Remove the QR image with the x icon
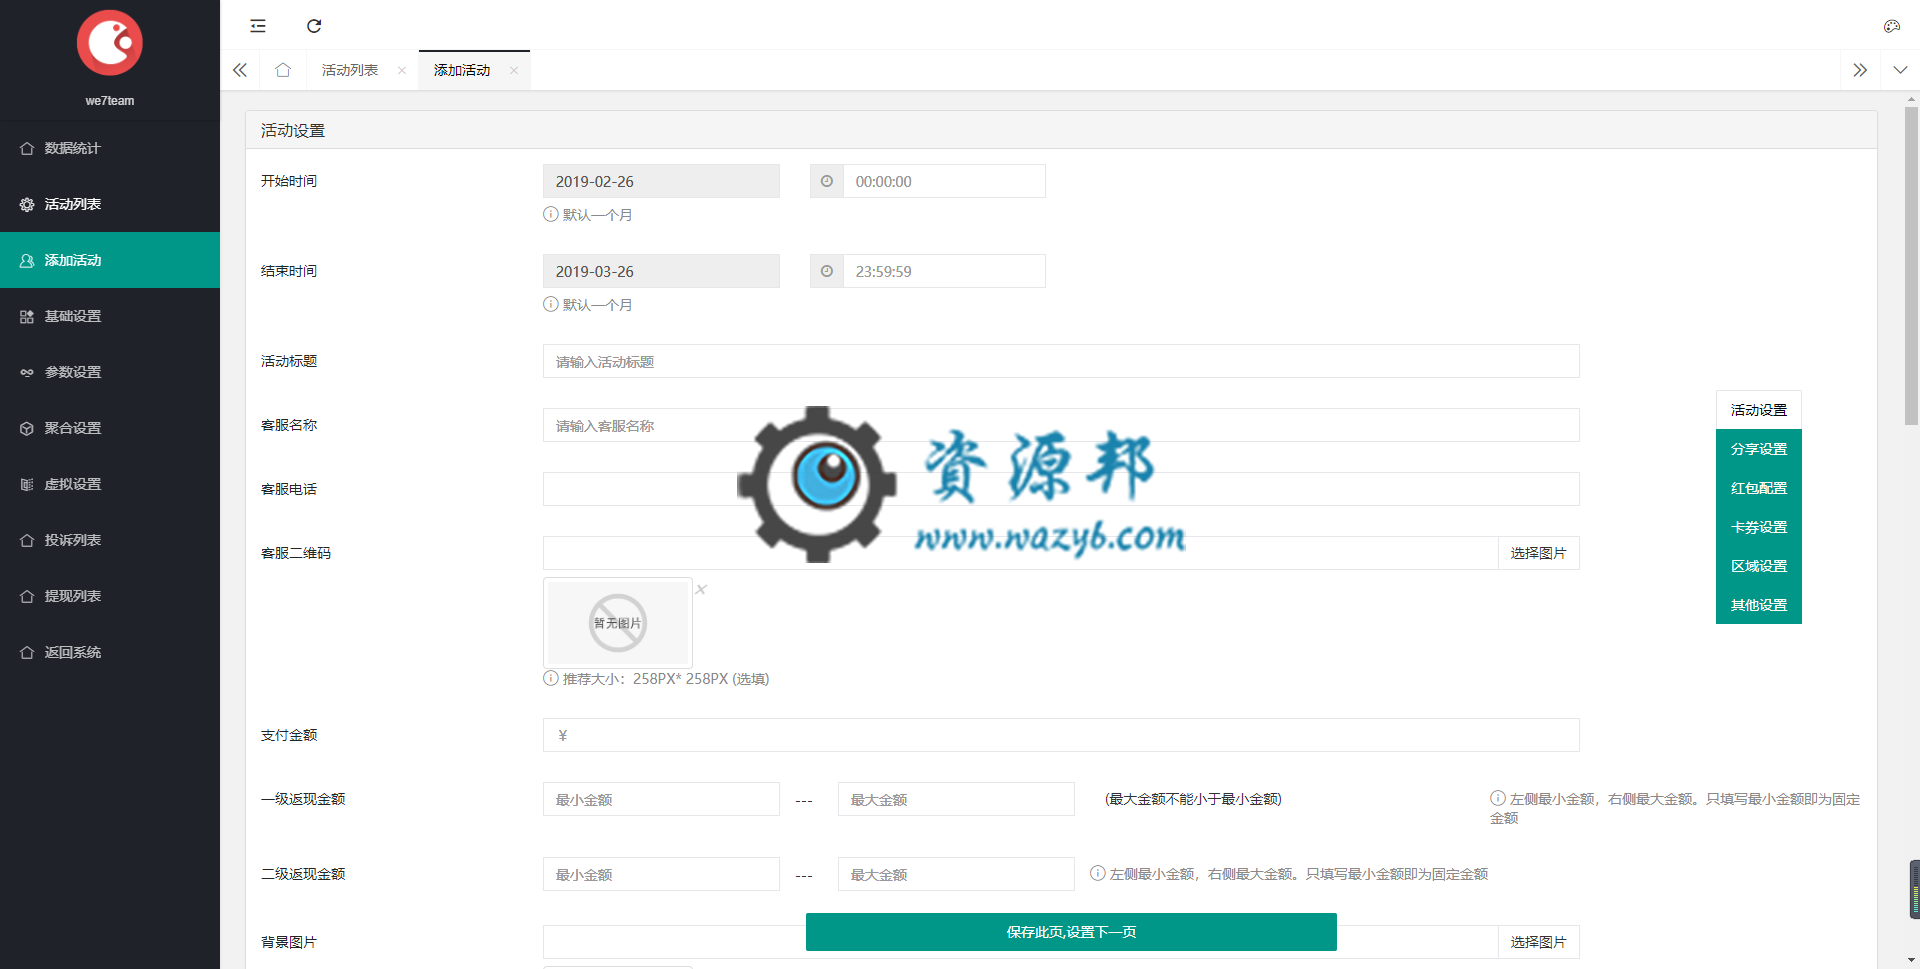 (701, 589)
